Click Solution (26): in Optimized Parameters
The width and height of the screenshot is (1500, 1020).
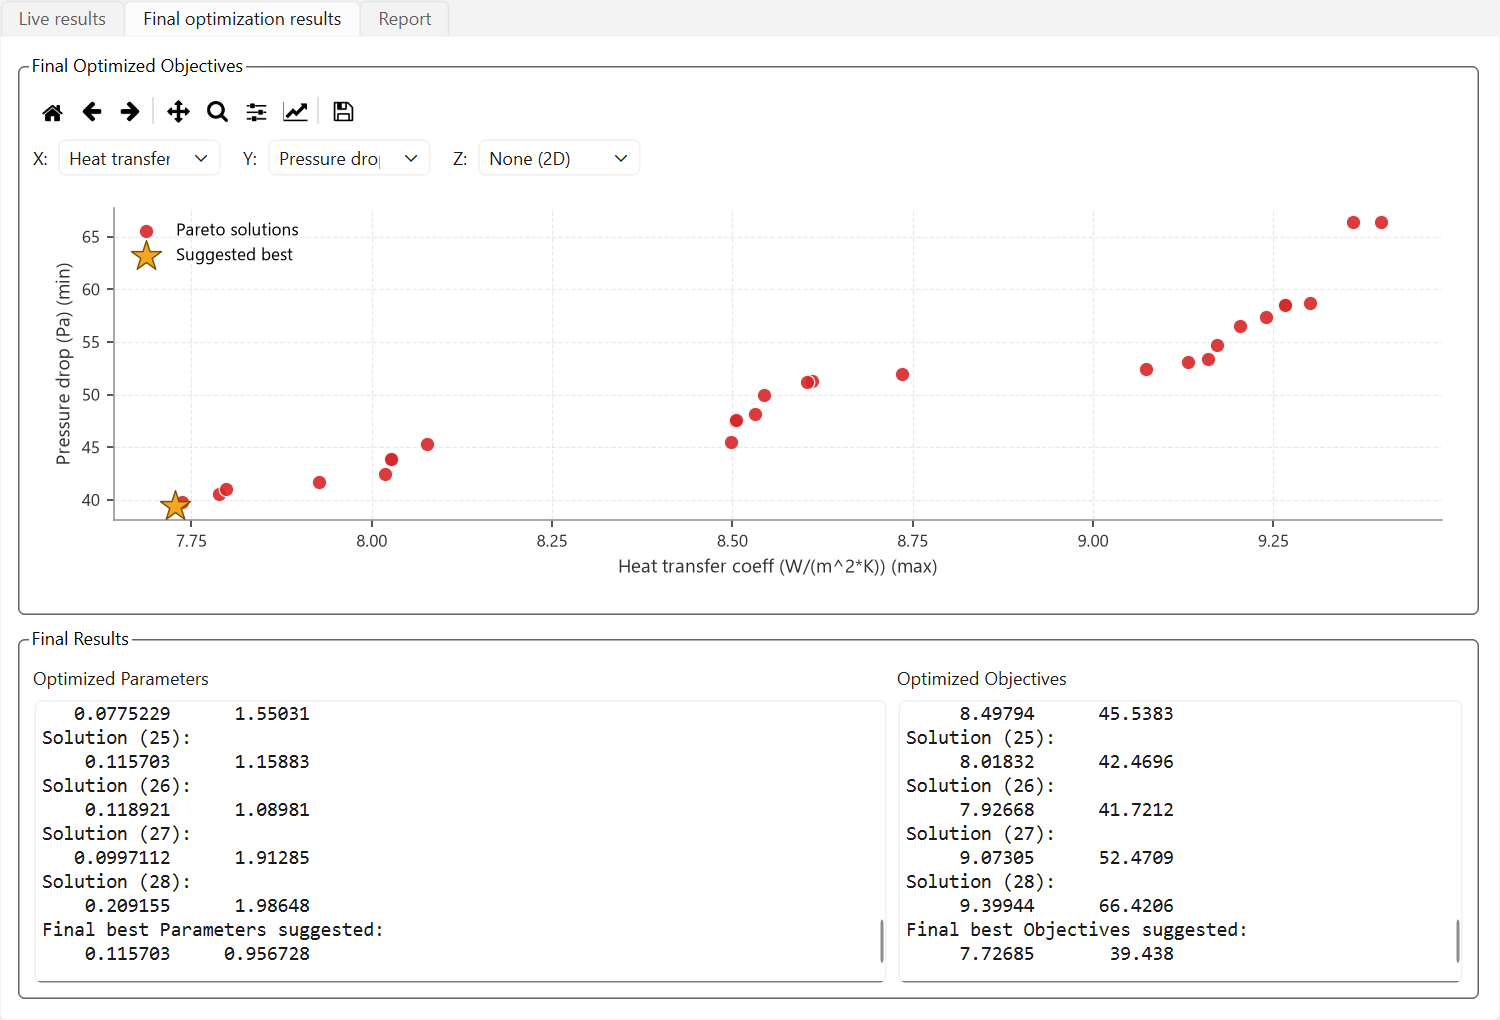click(x=116, y=786)
